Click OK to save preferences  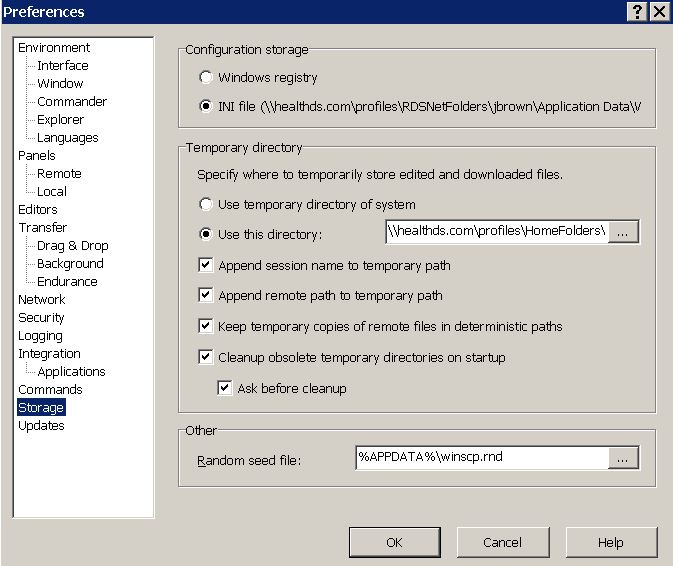click(394, 542)
